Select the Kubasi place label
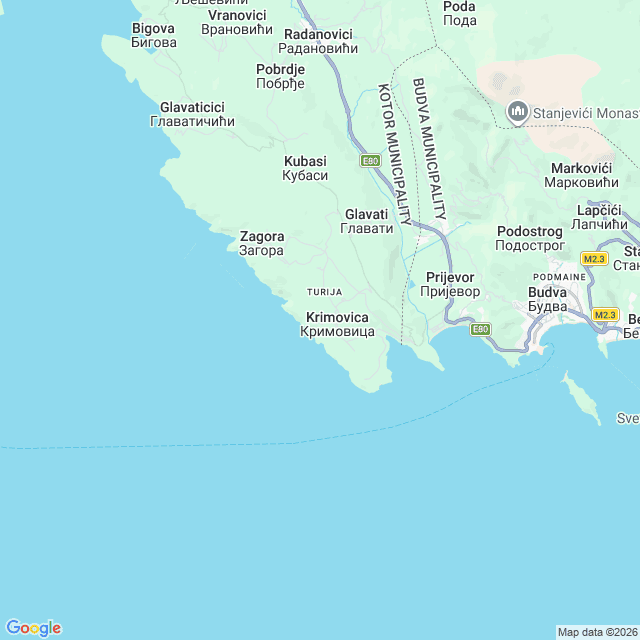The image size is (640, 640). [x=305, y=168]
